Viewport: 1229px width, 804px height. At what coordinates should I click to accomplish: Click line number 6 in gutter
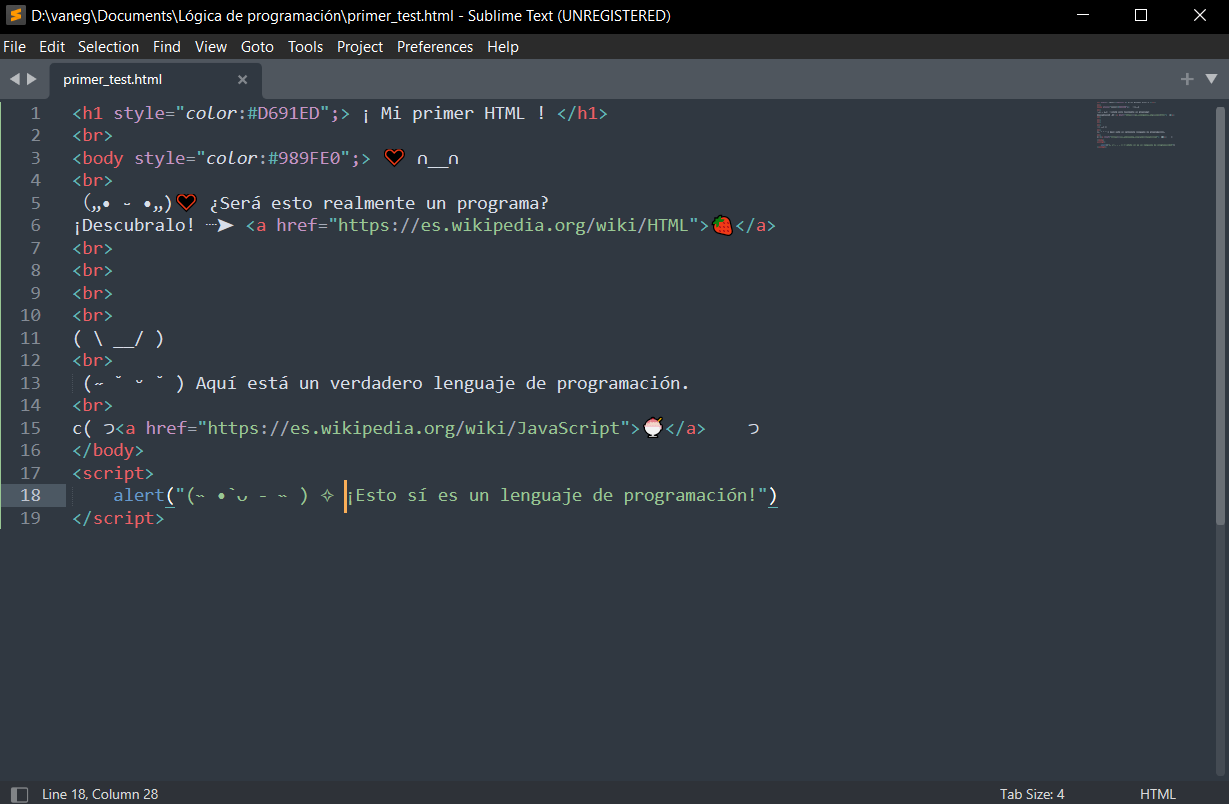click(36, 225)
